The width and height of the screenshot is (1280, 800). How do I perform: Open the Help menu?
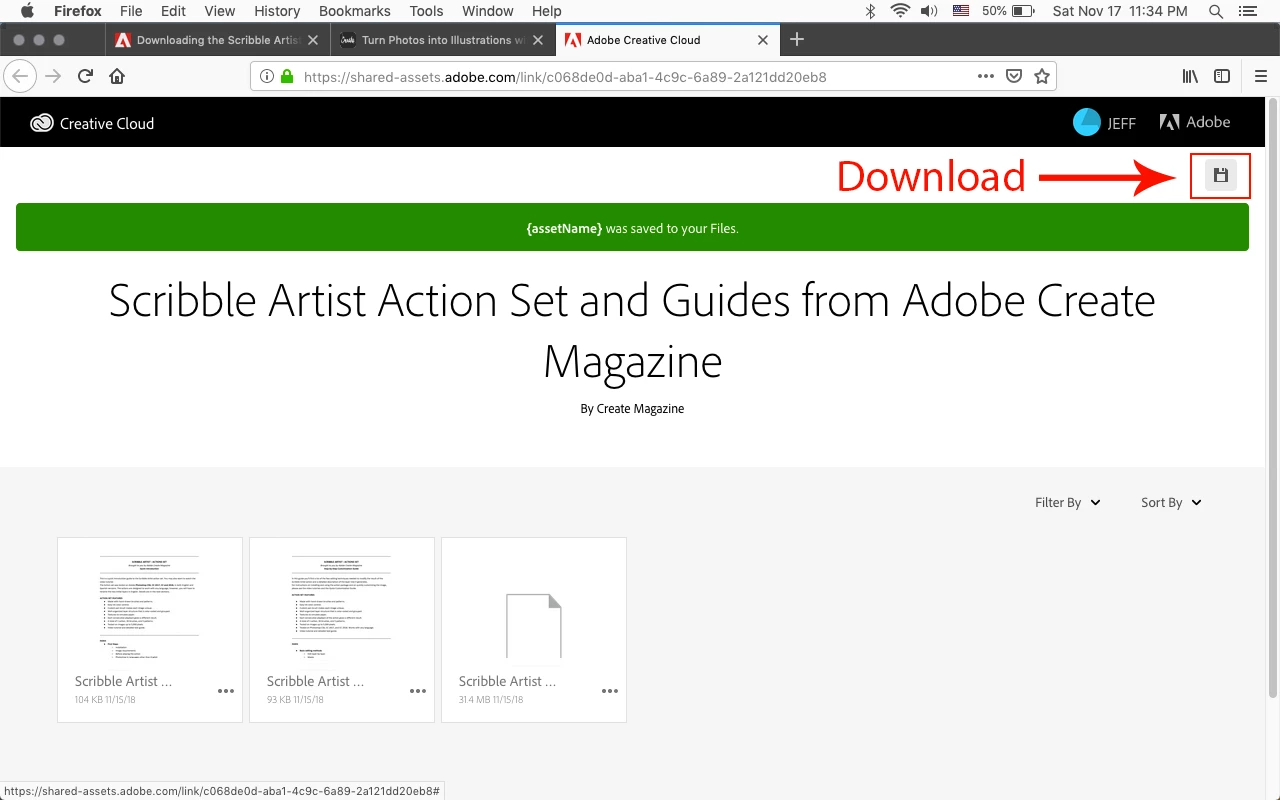tap(546, 11)
